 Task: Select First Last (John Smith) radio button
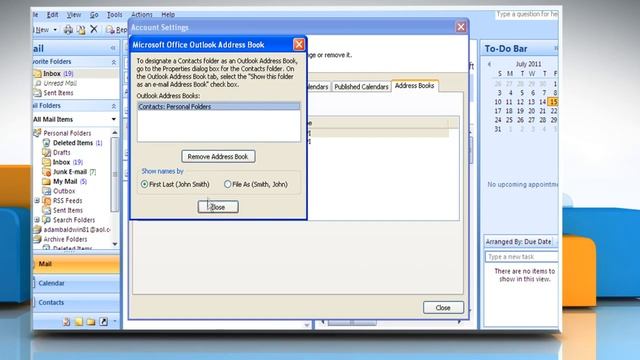tap(144, 184)
